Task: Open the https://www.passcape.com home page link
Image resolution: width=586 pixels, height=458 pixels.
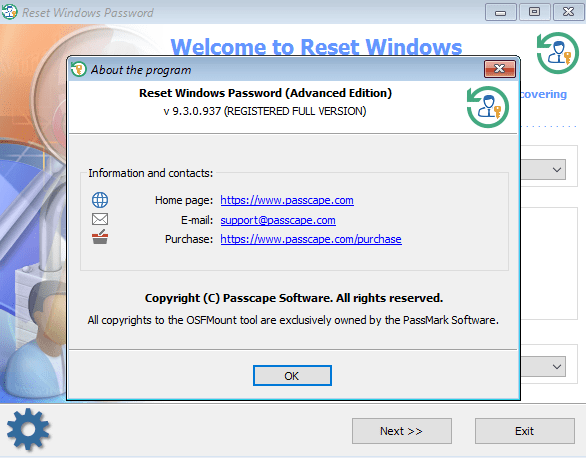Action: click(287, 200)
